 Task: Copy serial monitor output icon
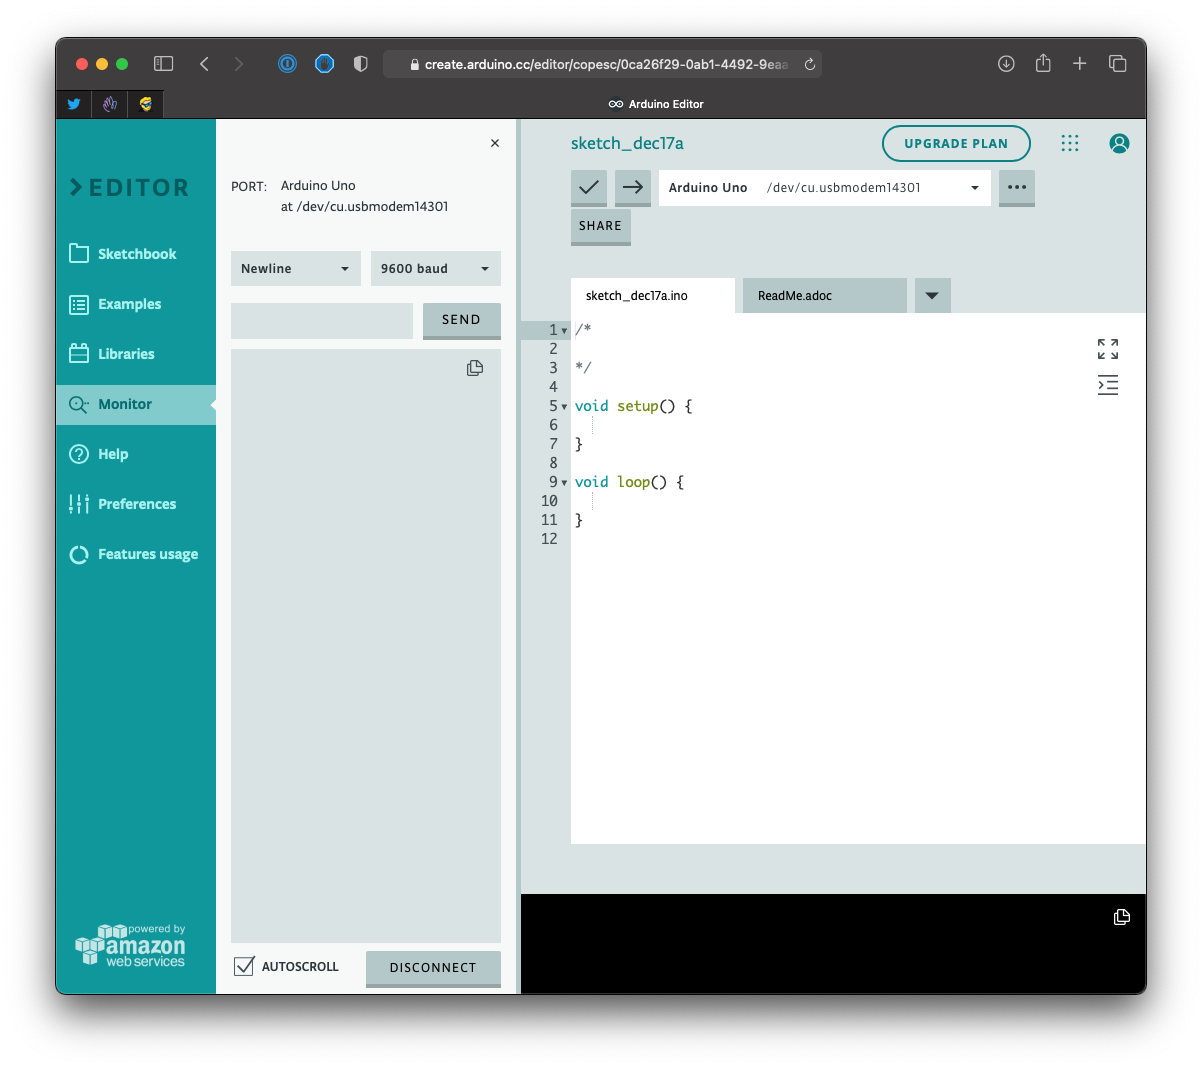475,368
